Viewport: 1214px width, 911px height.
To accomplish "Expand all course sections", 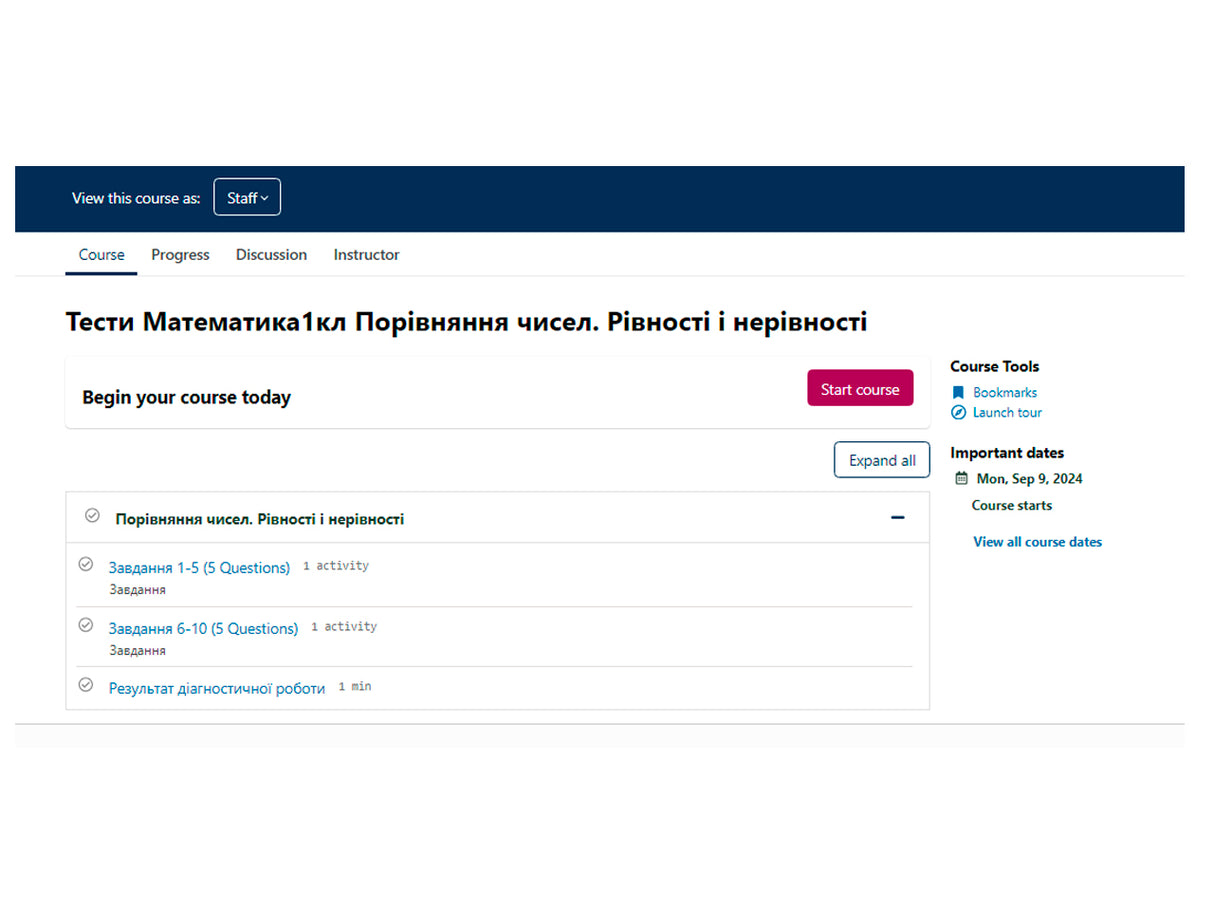I will click(881, 461).
